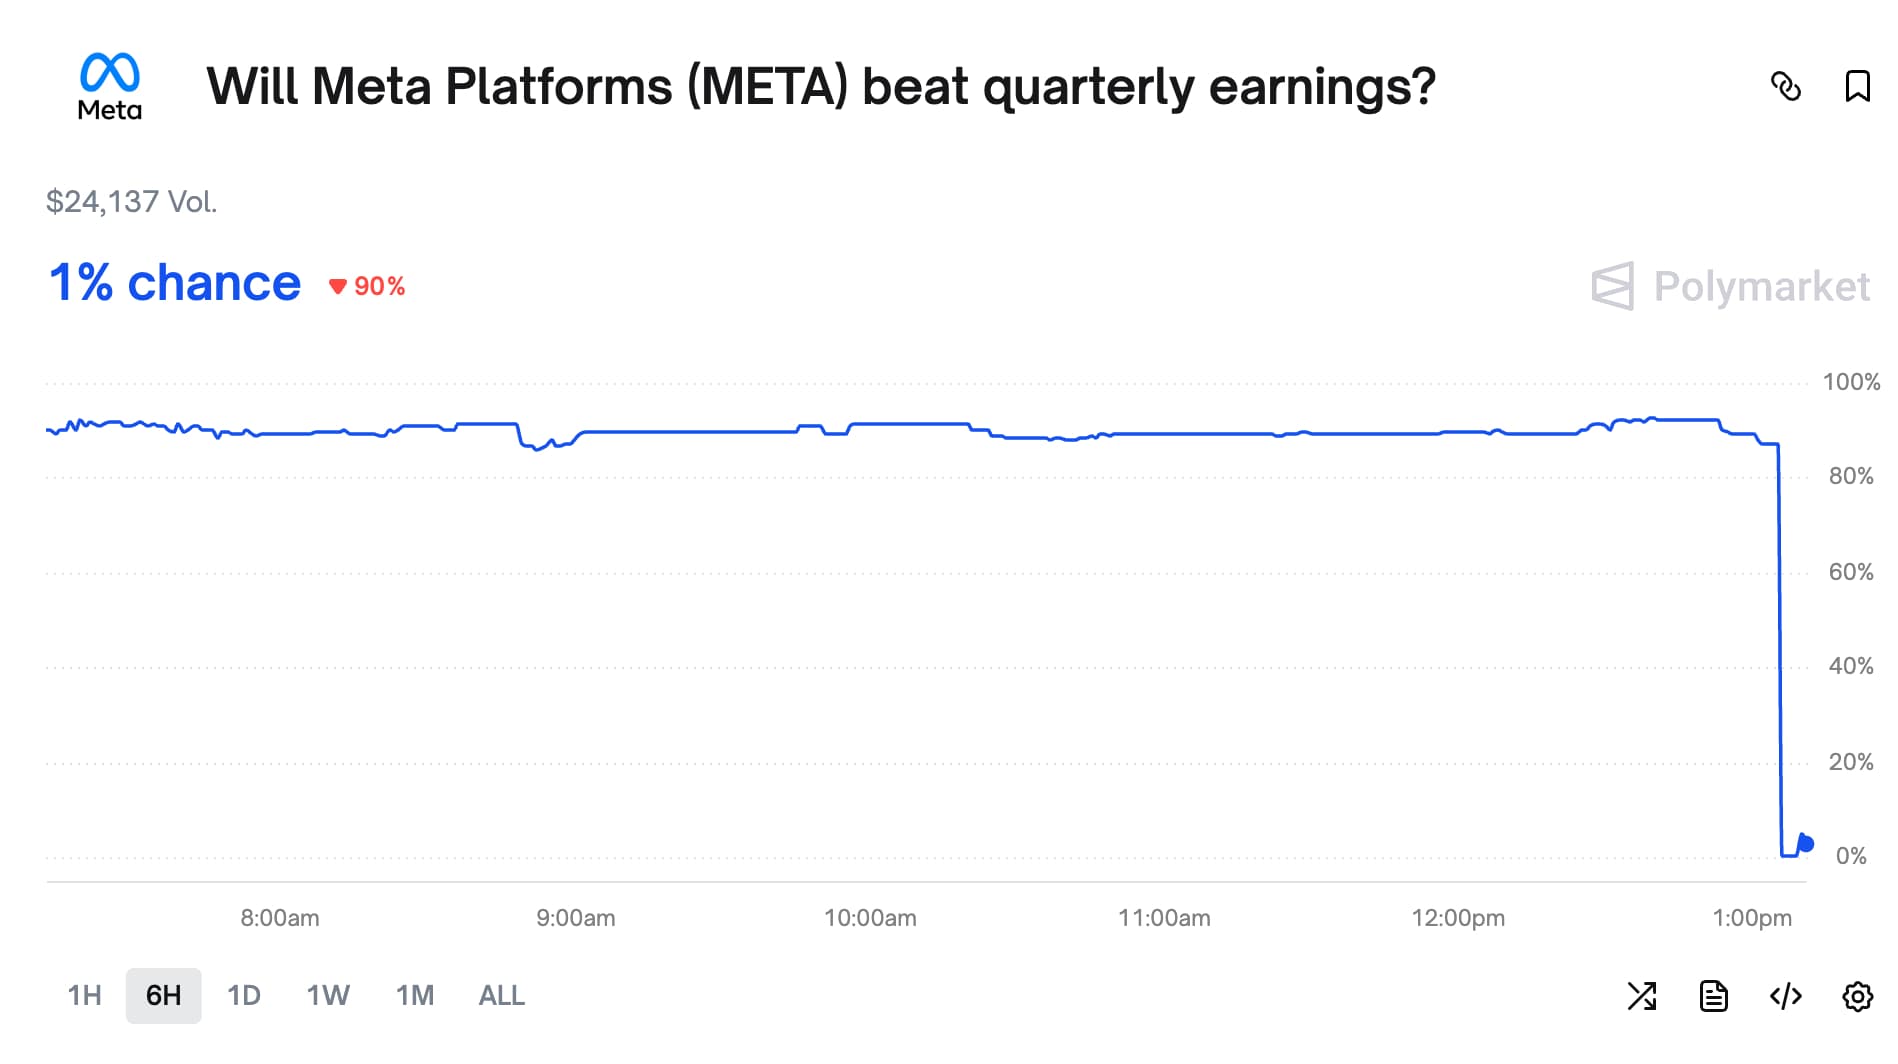Click the current price endpoint dot
The width and height of the screenshot is (1898, 1064).
click(1806, 844)
